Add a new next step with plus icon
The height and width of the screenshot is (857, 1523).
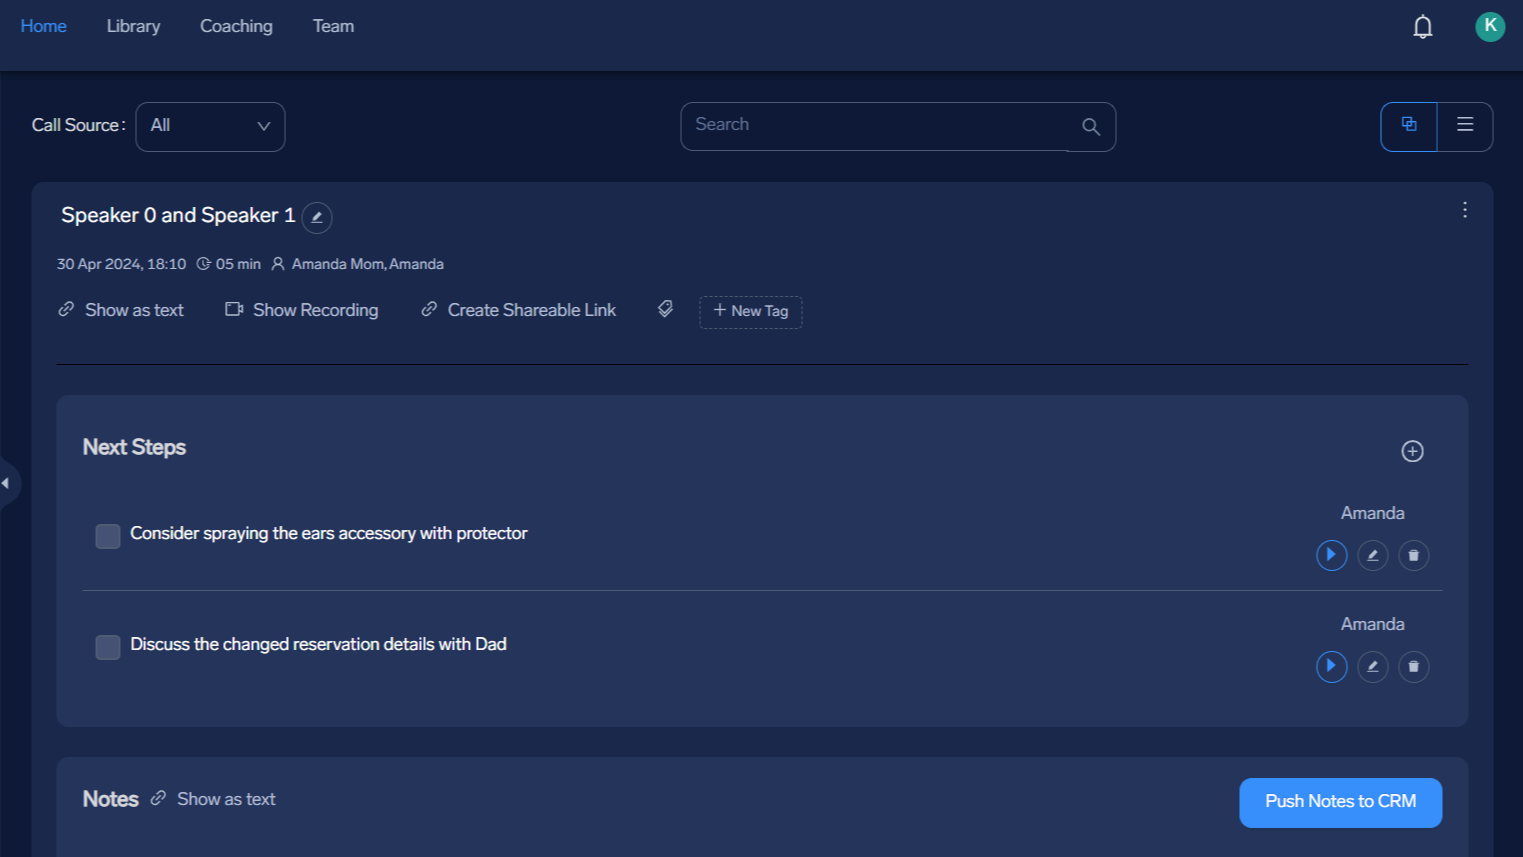tap(1412, 451)
